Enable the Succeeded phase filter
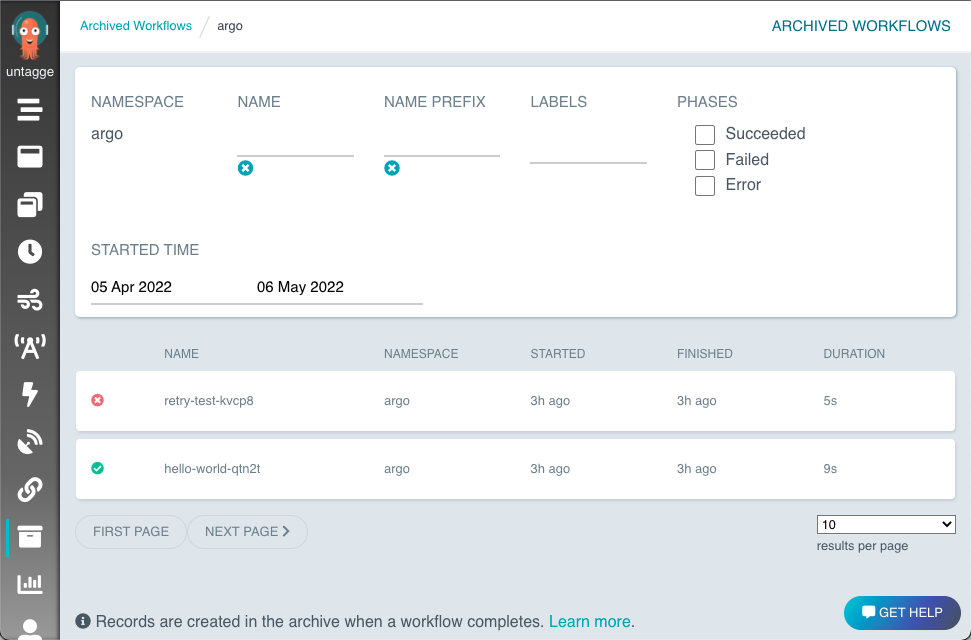The height and width of the screenshot is (640, 971). [x=704, y=134]
